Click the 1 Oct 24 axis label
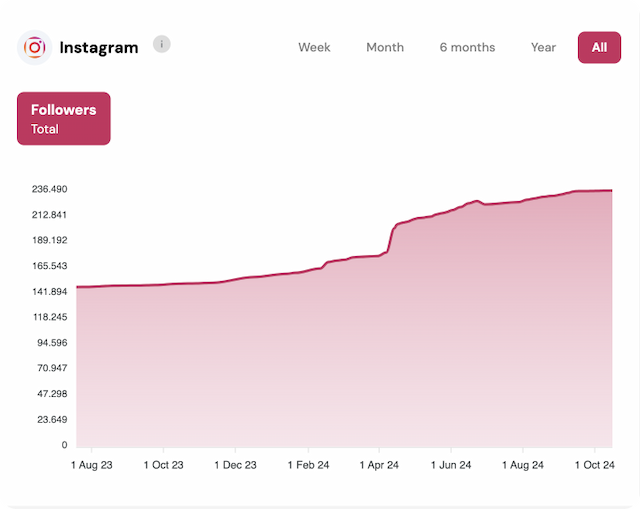This screenshot has height=509, width=640. point(595,465)
